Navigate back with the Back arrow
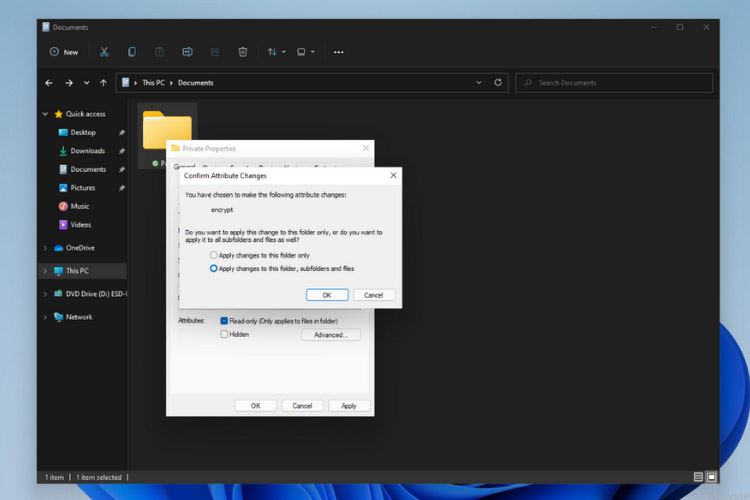Viewport: 750px width, 500px height. click(50, 83)
